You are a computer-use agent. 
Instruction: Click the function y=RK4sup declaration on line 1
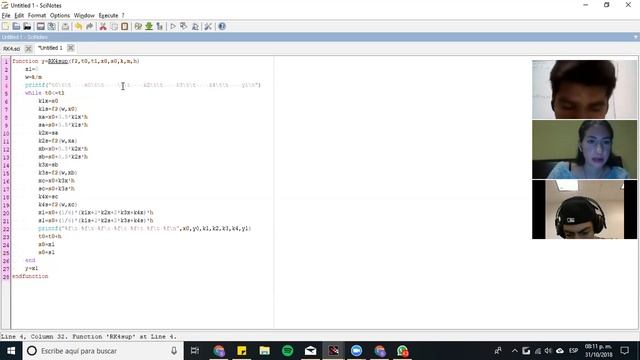76,61
